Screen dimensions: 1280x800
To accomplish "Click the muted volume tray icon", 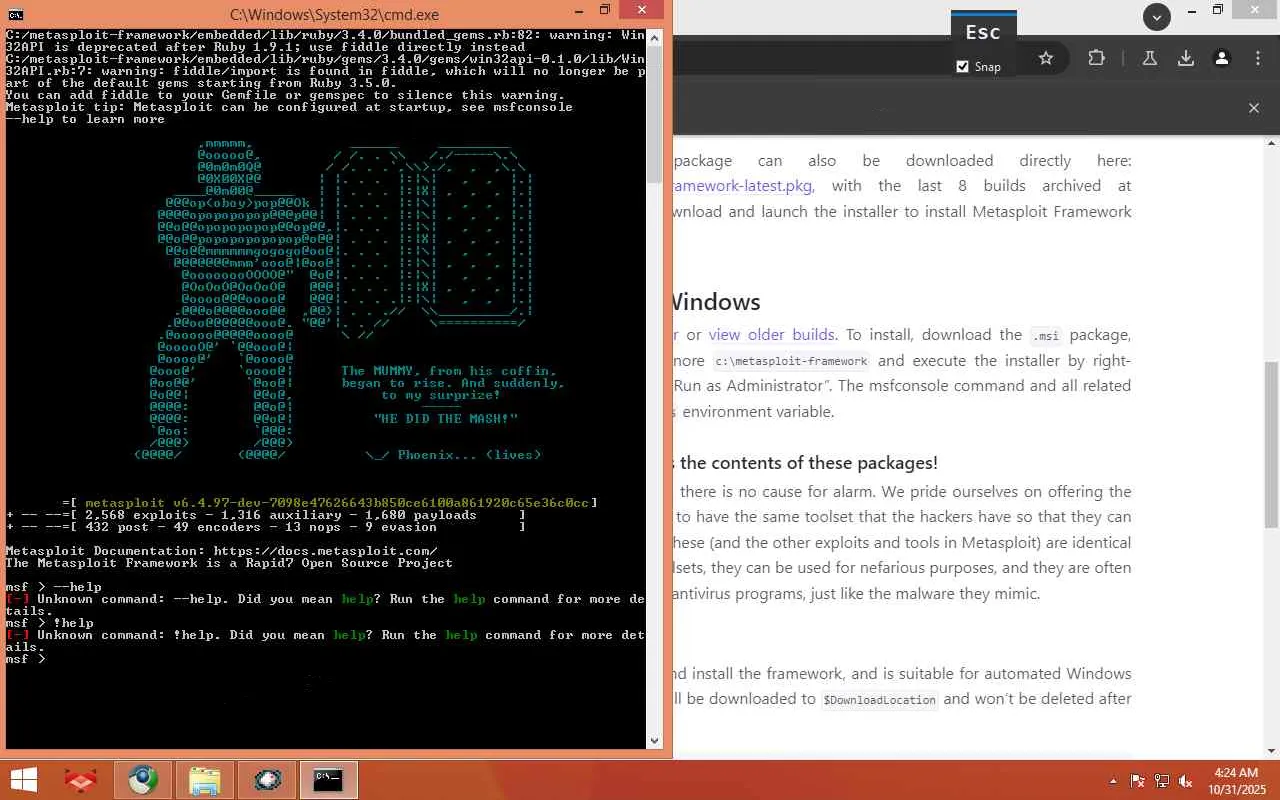I will (1186, 781).
